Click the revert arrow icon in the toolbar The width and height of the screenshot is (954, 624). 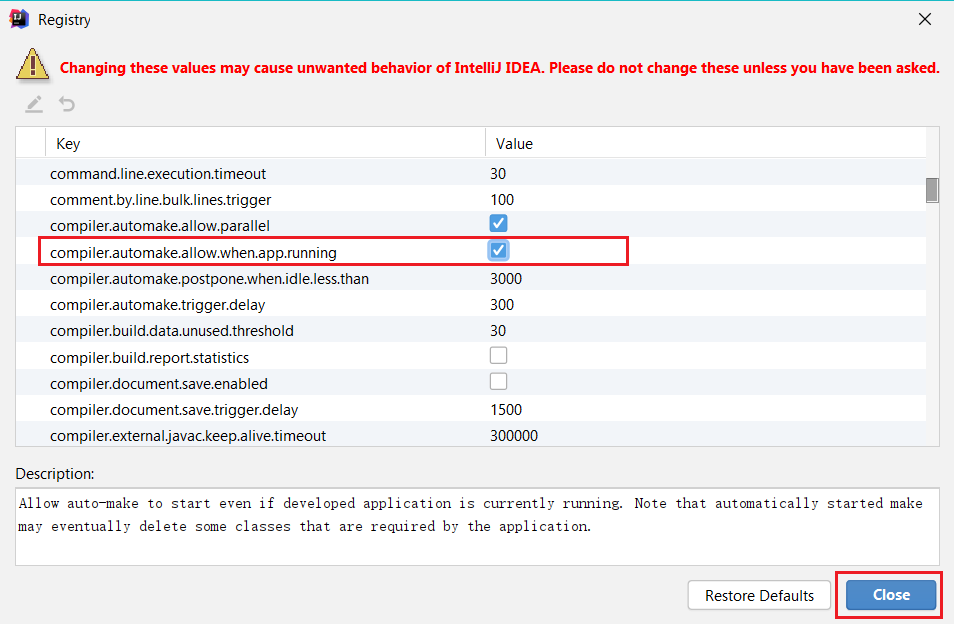(67, 104)
